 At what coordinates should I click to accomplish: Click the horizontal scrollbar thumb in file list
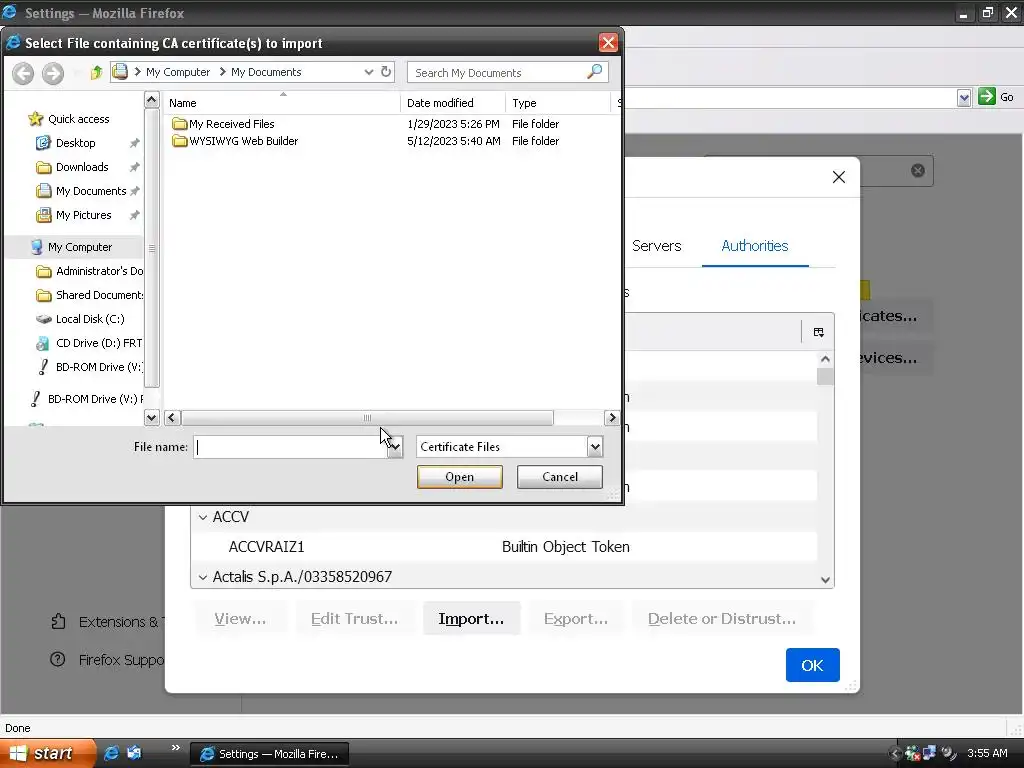click(x=367, y=418)
